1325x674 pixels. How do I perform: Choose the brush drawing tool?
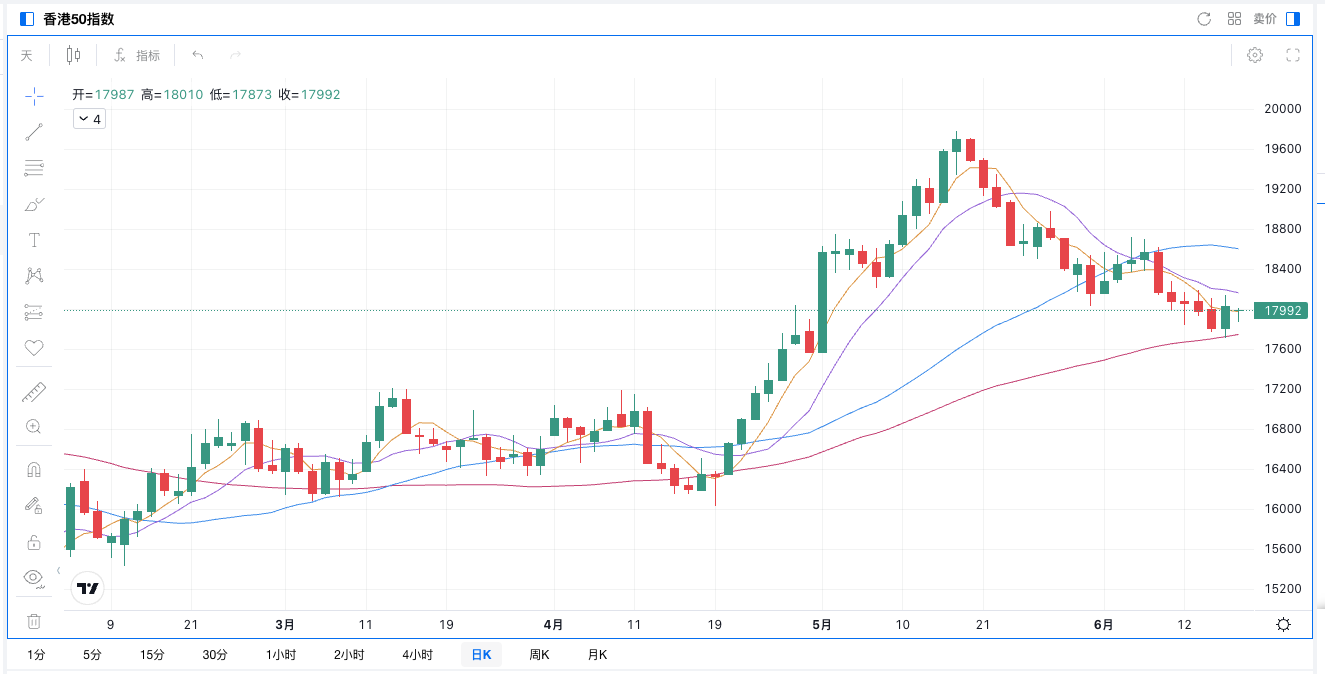point(34,204)
